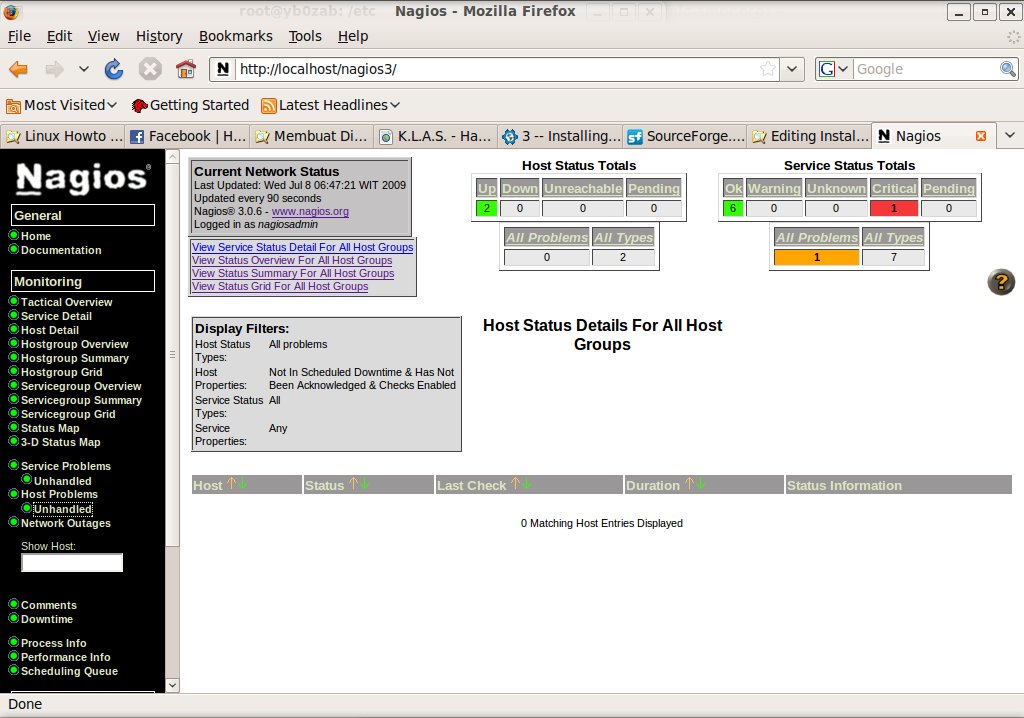Open Hostgroup Overview in sidebar
Viewport: 1024px width, 718px height.
(74, 344)
